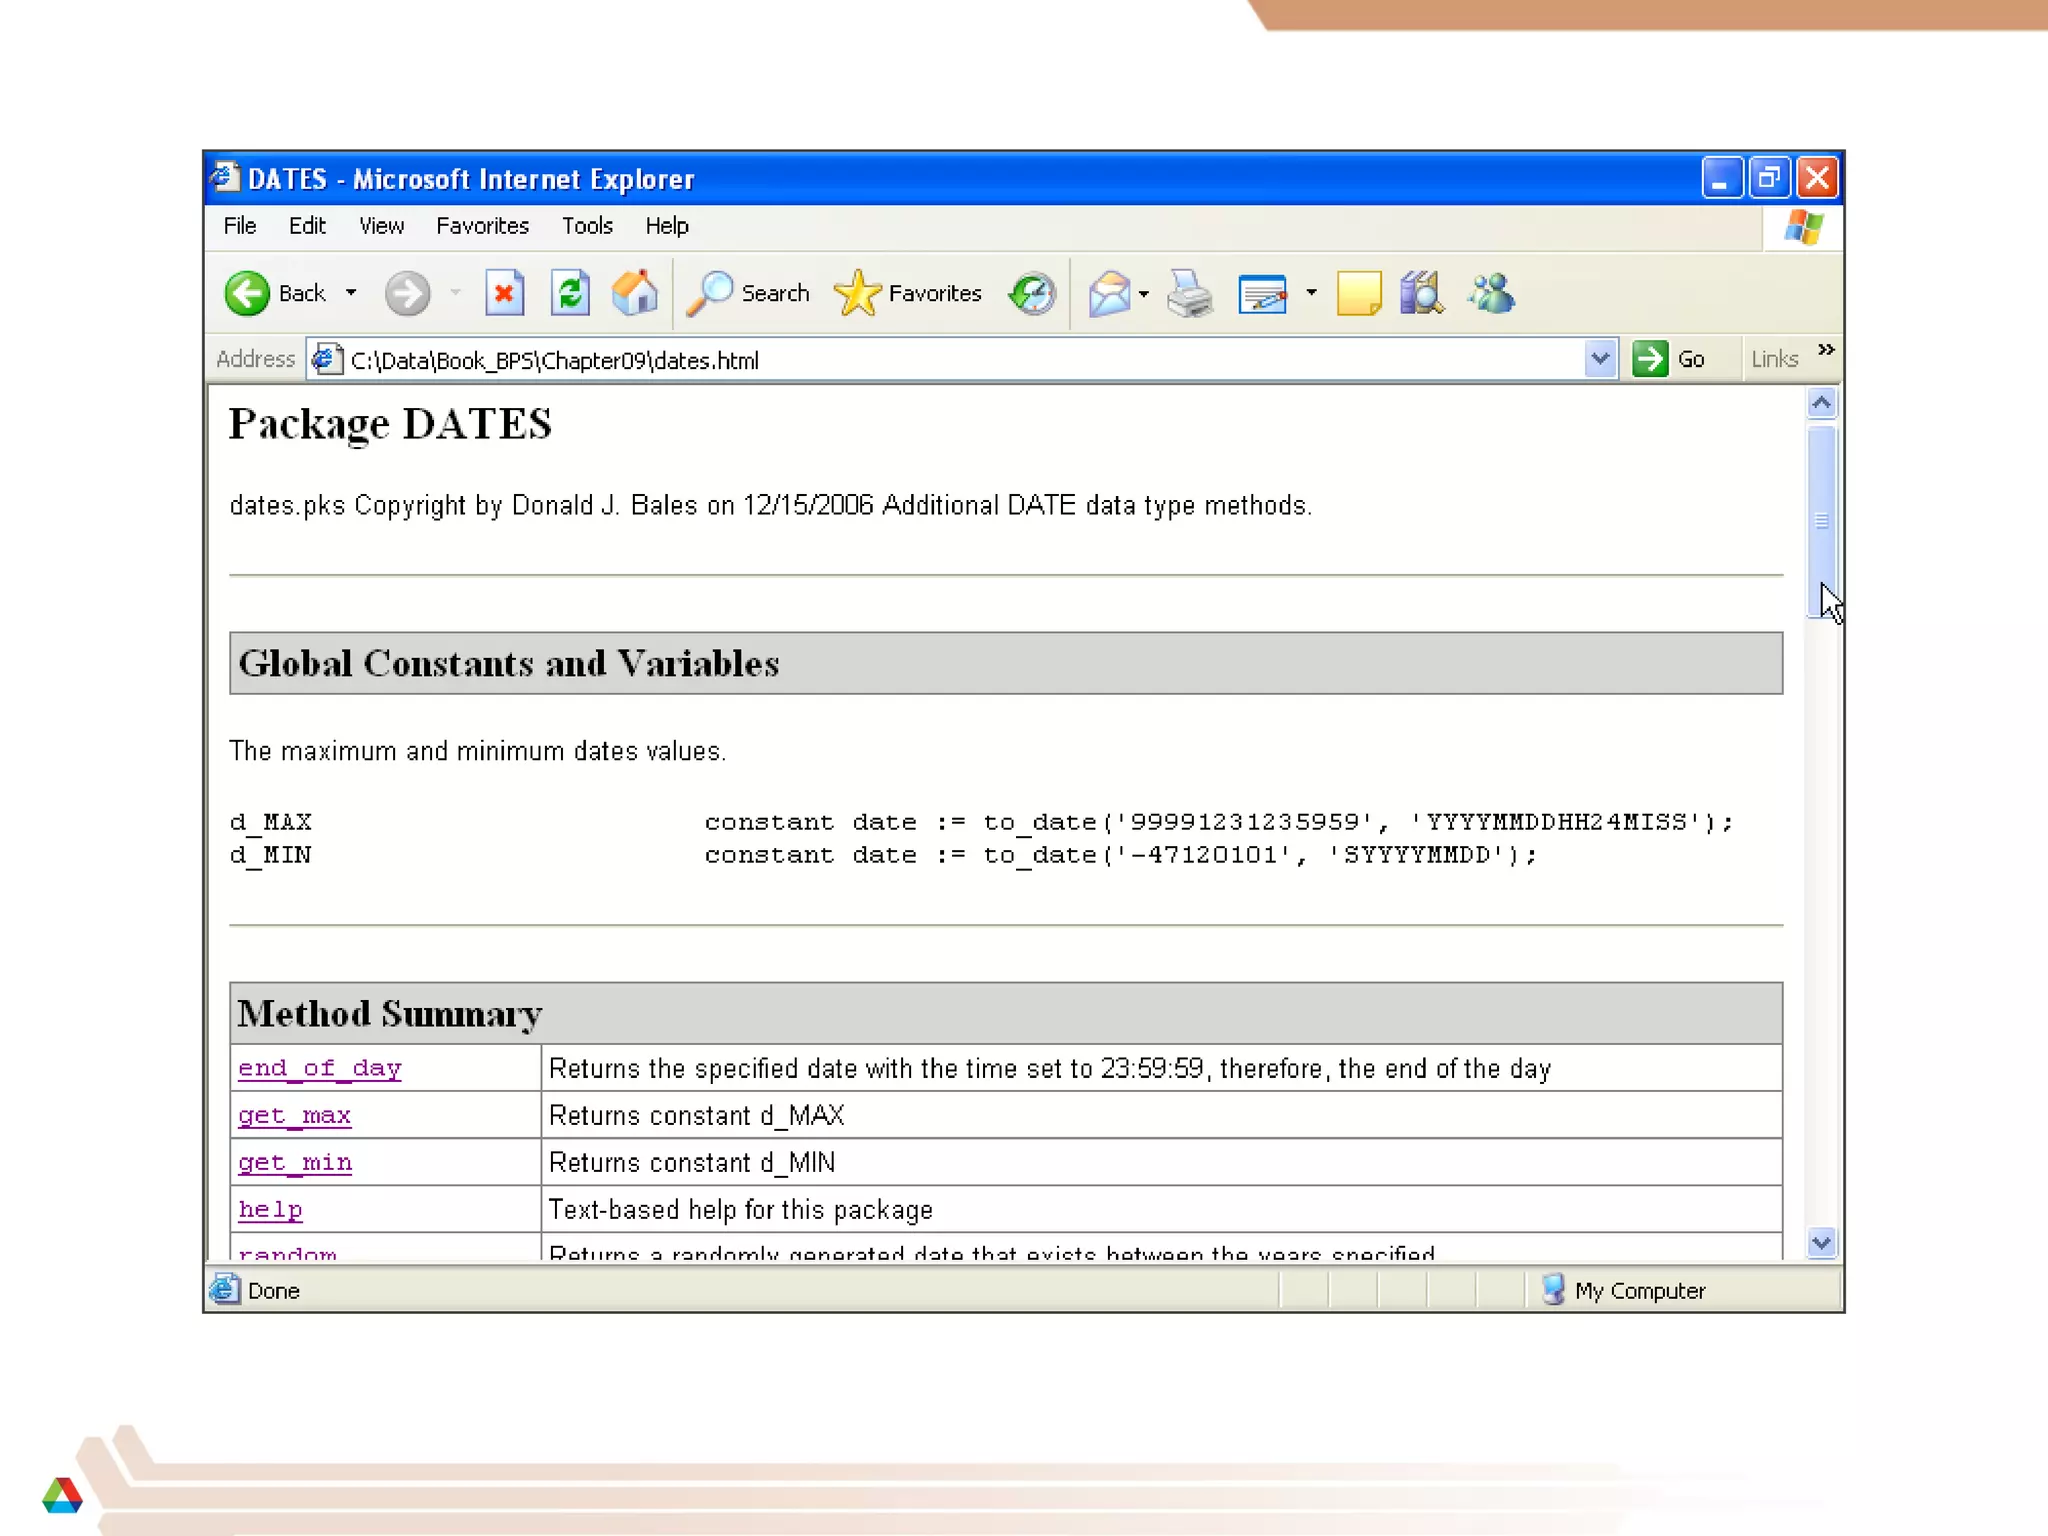This screenshot has height=1536, width=2048.
Task: Click the green Go arrow button
Action: point(1650,359)
